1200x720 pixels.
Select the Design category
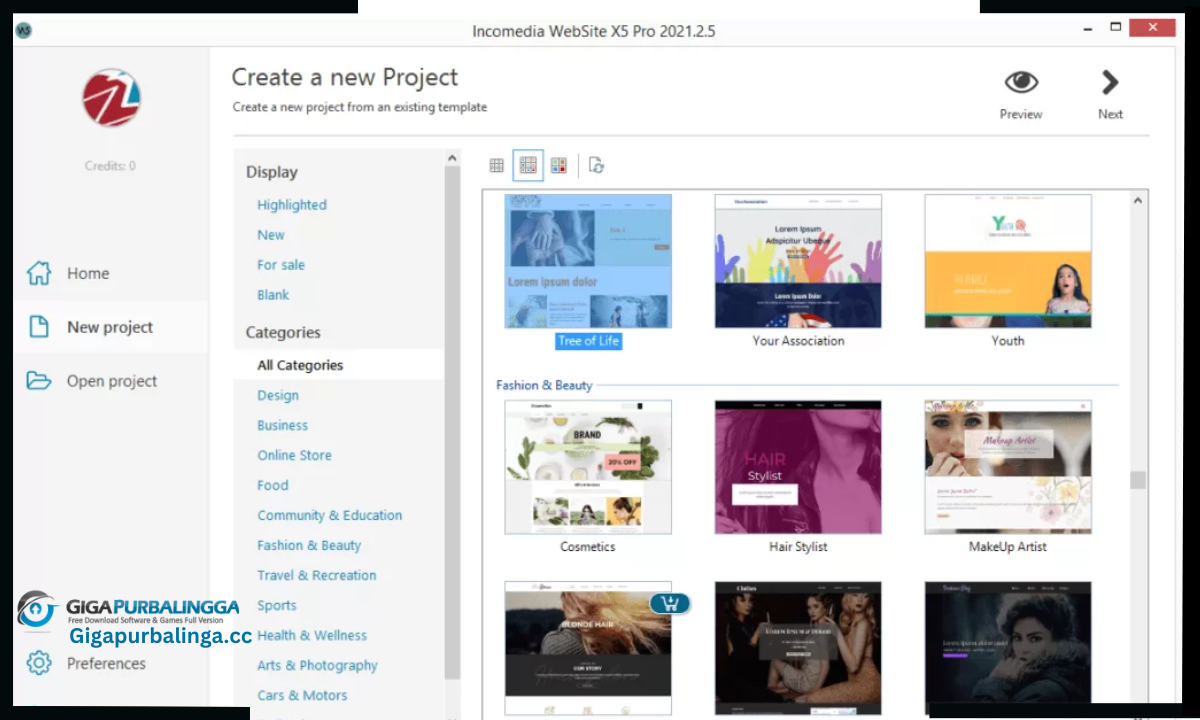(x=278, y=395)
